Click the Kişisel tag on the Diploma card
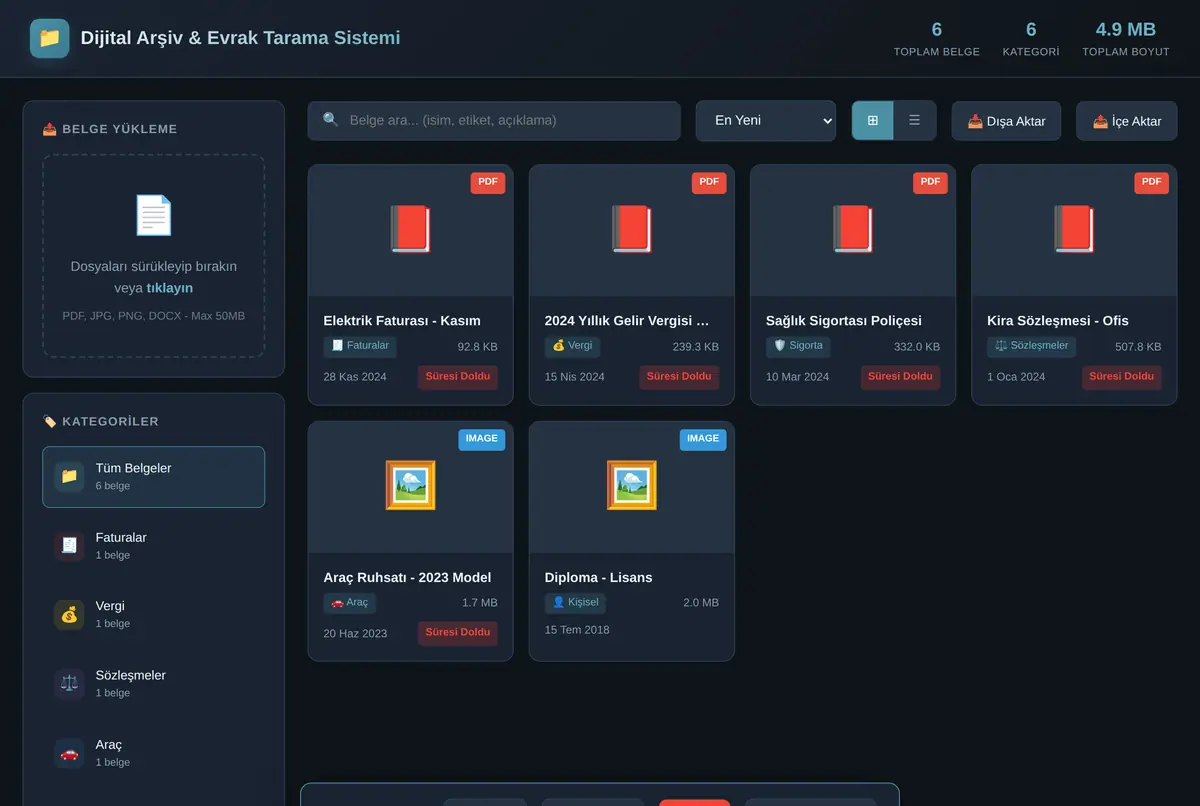Image resolution: width=1200 pixels, height=806 pixels. coord(575,603)
